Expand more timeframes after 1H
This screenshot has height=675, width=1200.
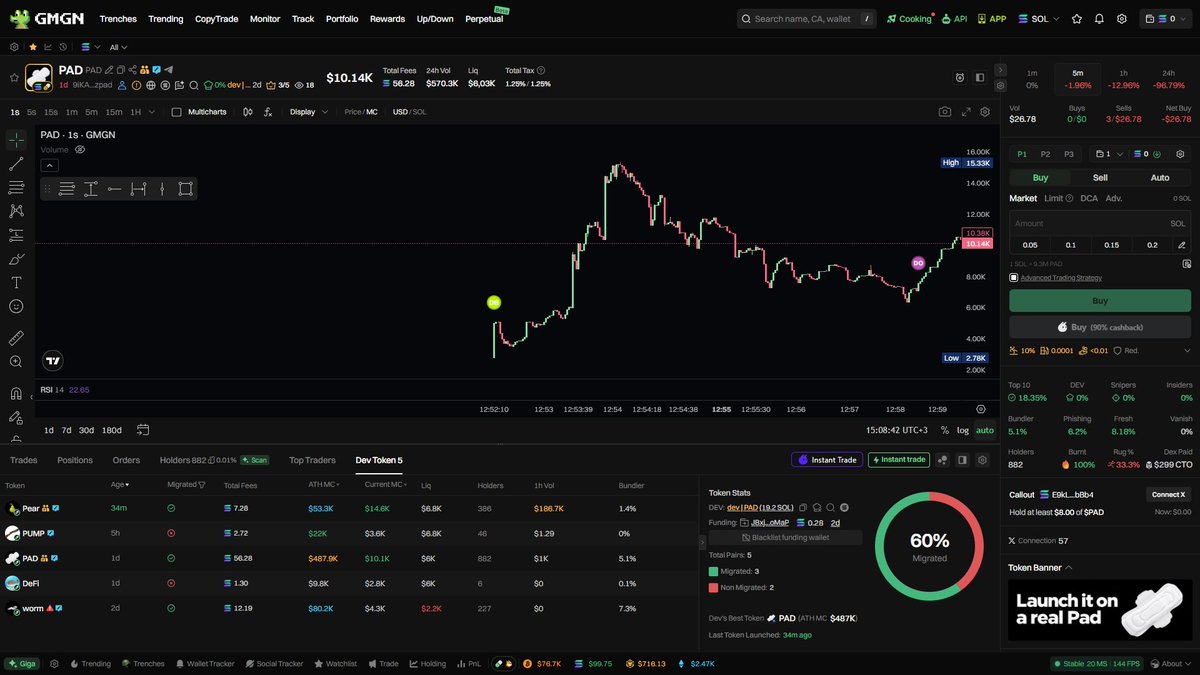pos(150,112)
